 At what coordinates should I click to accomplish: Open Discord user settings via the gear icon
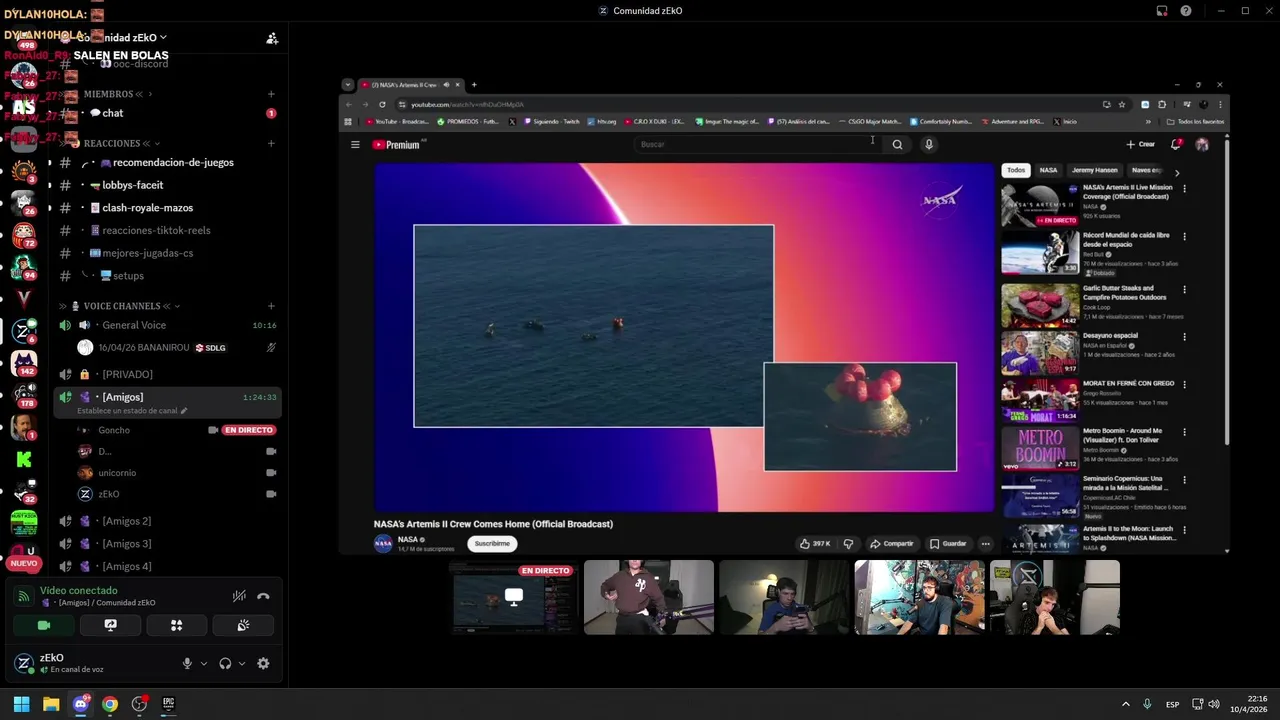(x=263, y=663)
